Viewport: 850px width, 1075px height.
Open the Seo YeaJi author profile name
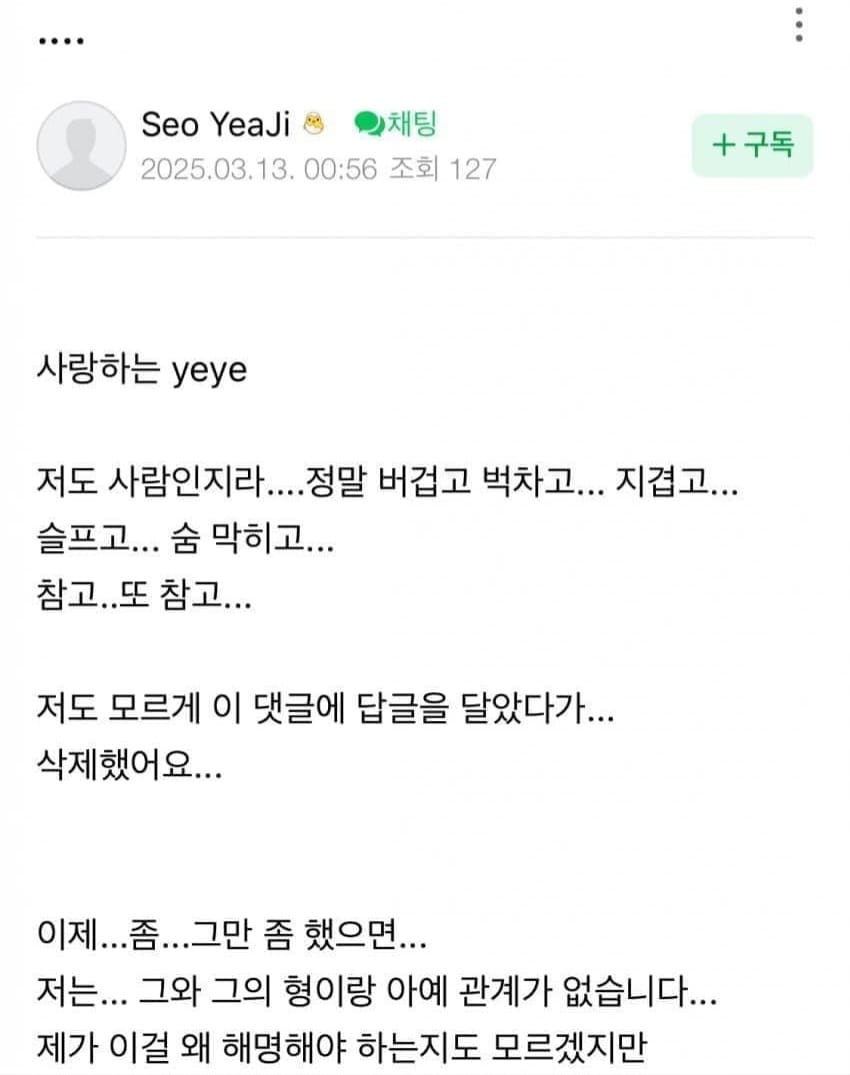point(215,125)
